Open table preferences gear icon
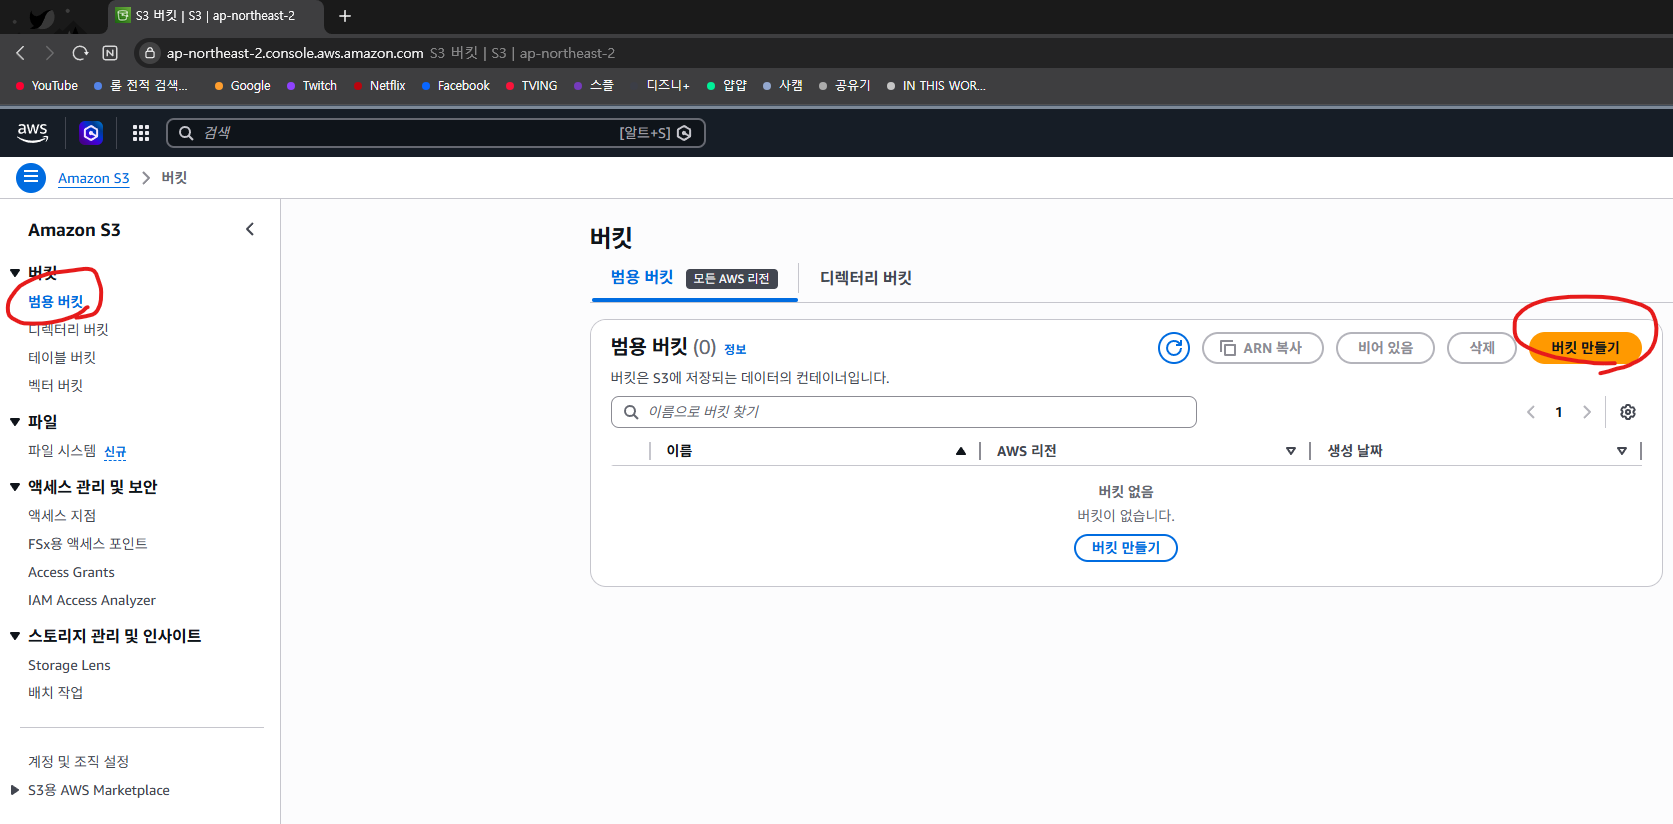 (1628, 412)
